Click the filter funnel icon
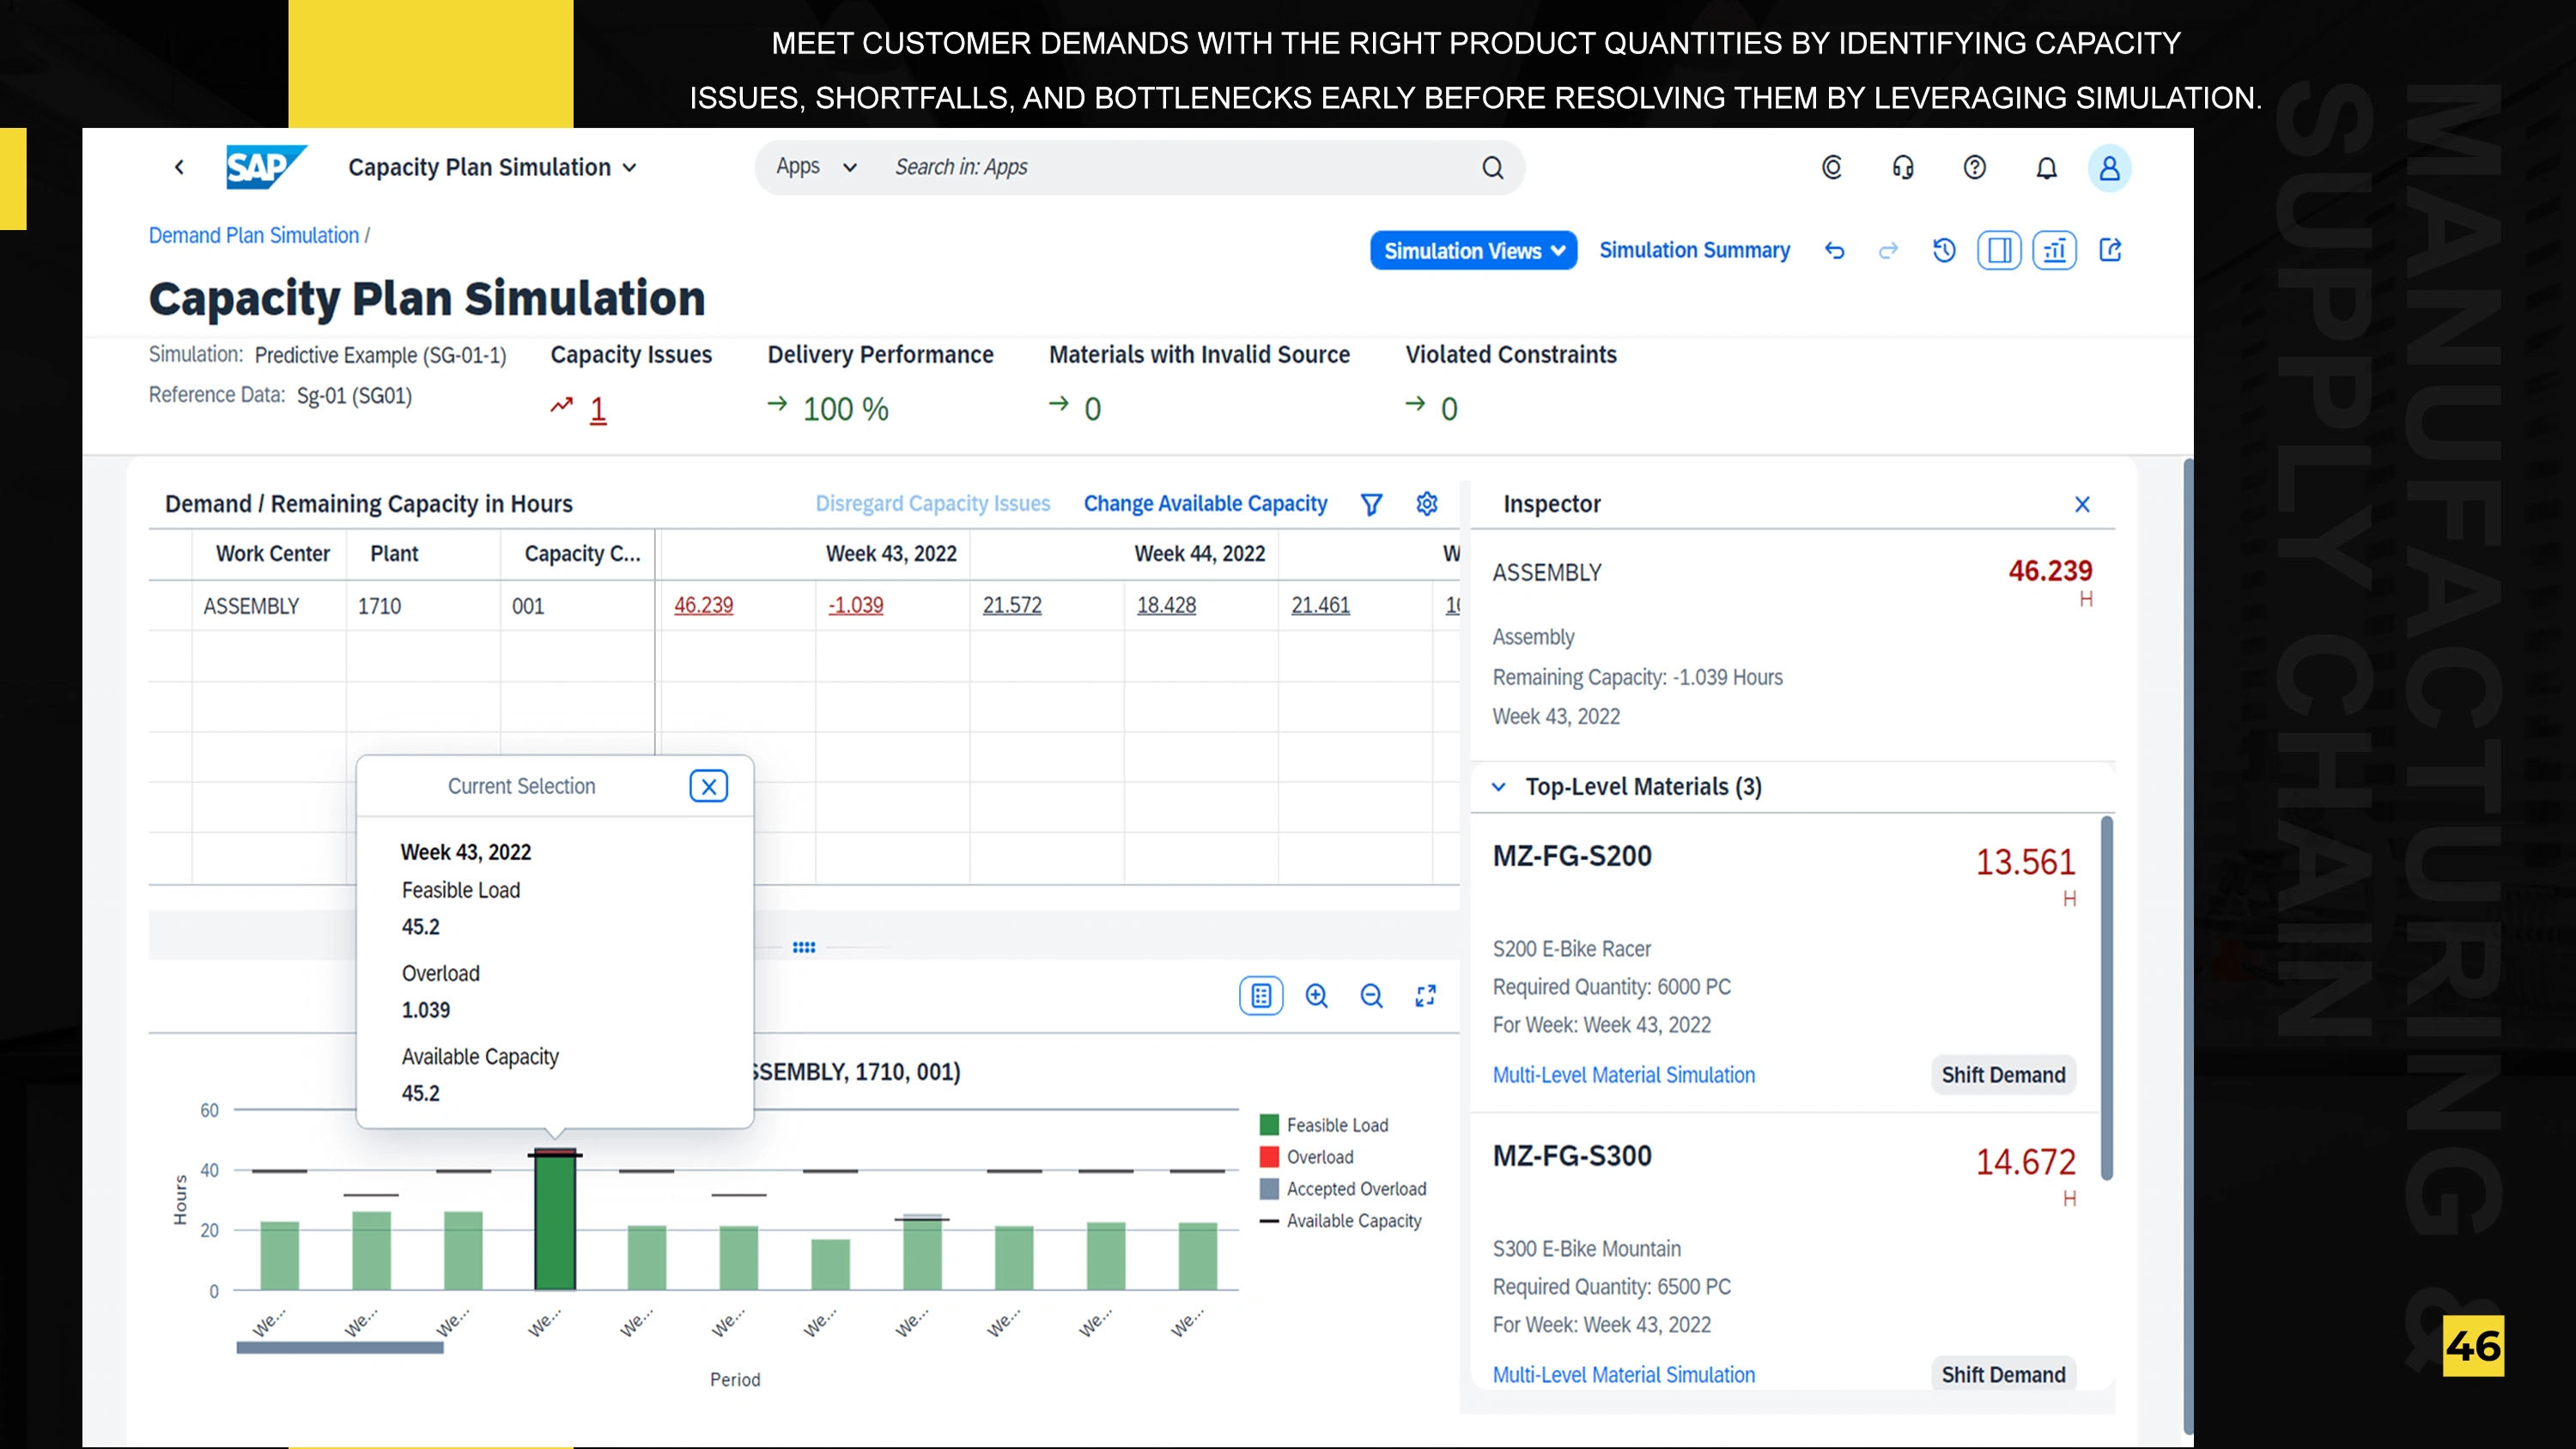 tap(1371, 504)
